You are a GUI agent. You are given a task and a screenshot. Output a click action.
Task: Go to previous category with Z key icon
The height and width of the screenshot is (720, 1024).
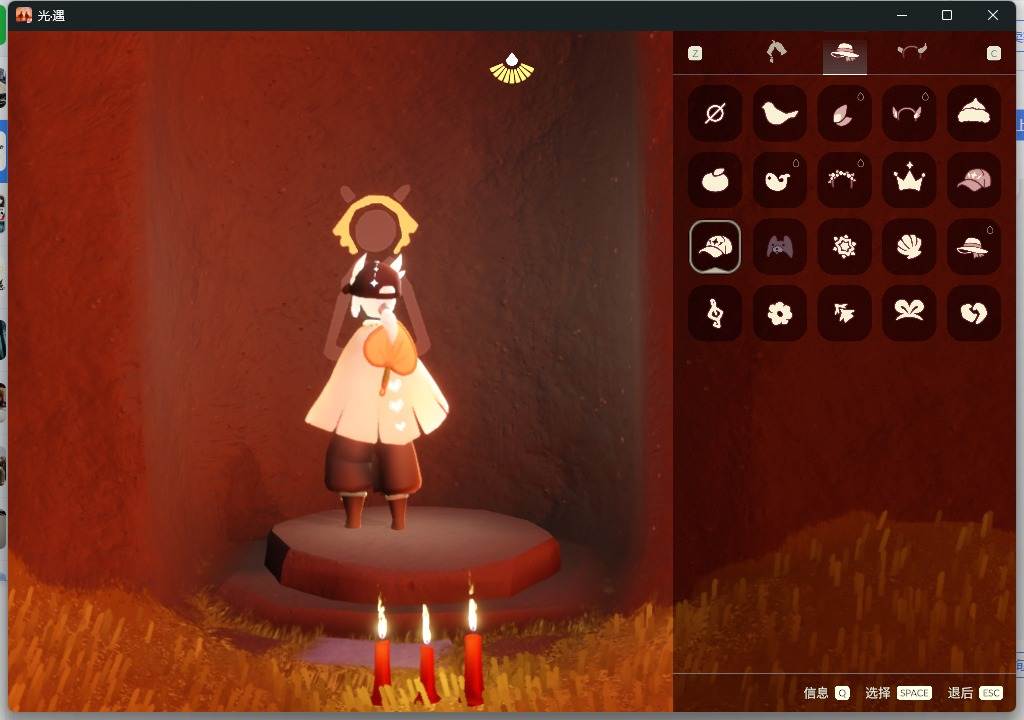point(695,54)
